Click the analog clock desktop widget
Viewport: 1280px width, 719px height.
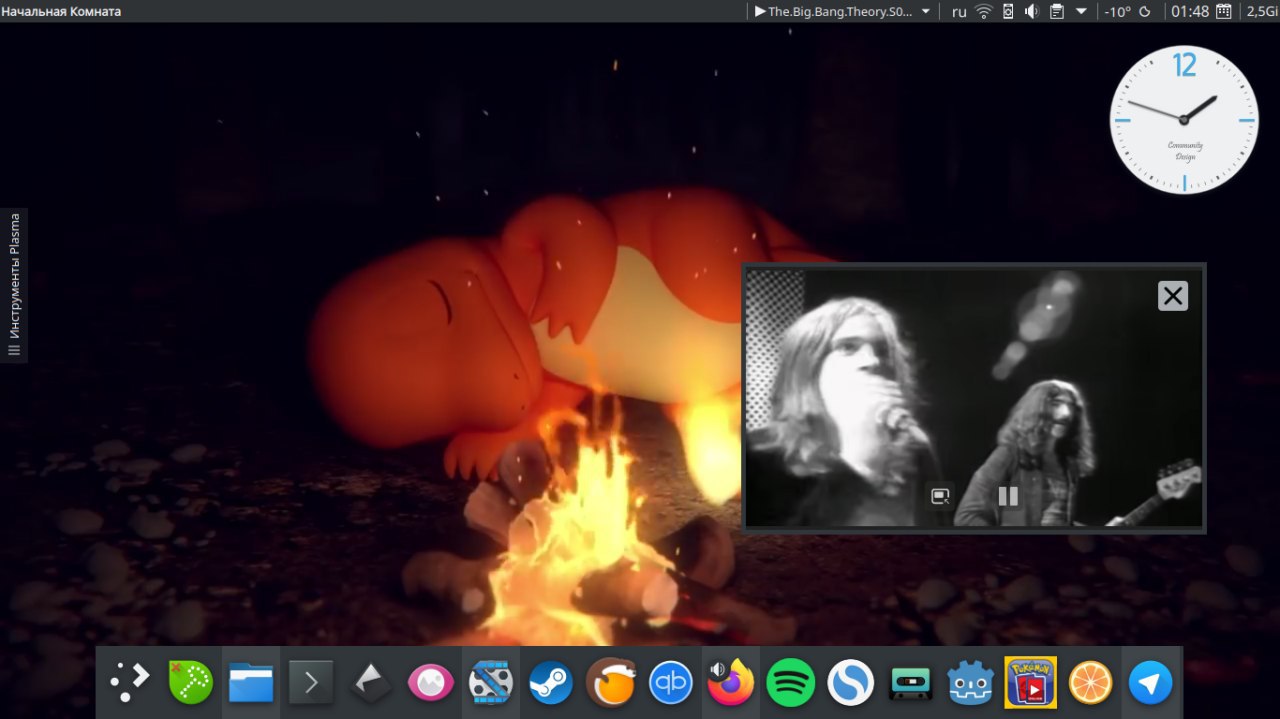coord(1184,119)
